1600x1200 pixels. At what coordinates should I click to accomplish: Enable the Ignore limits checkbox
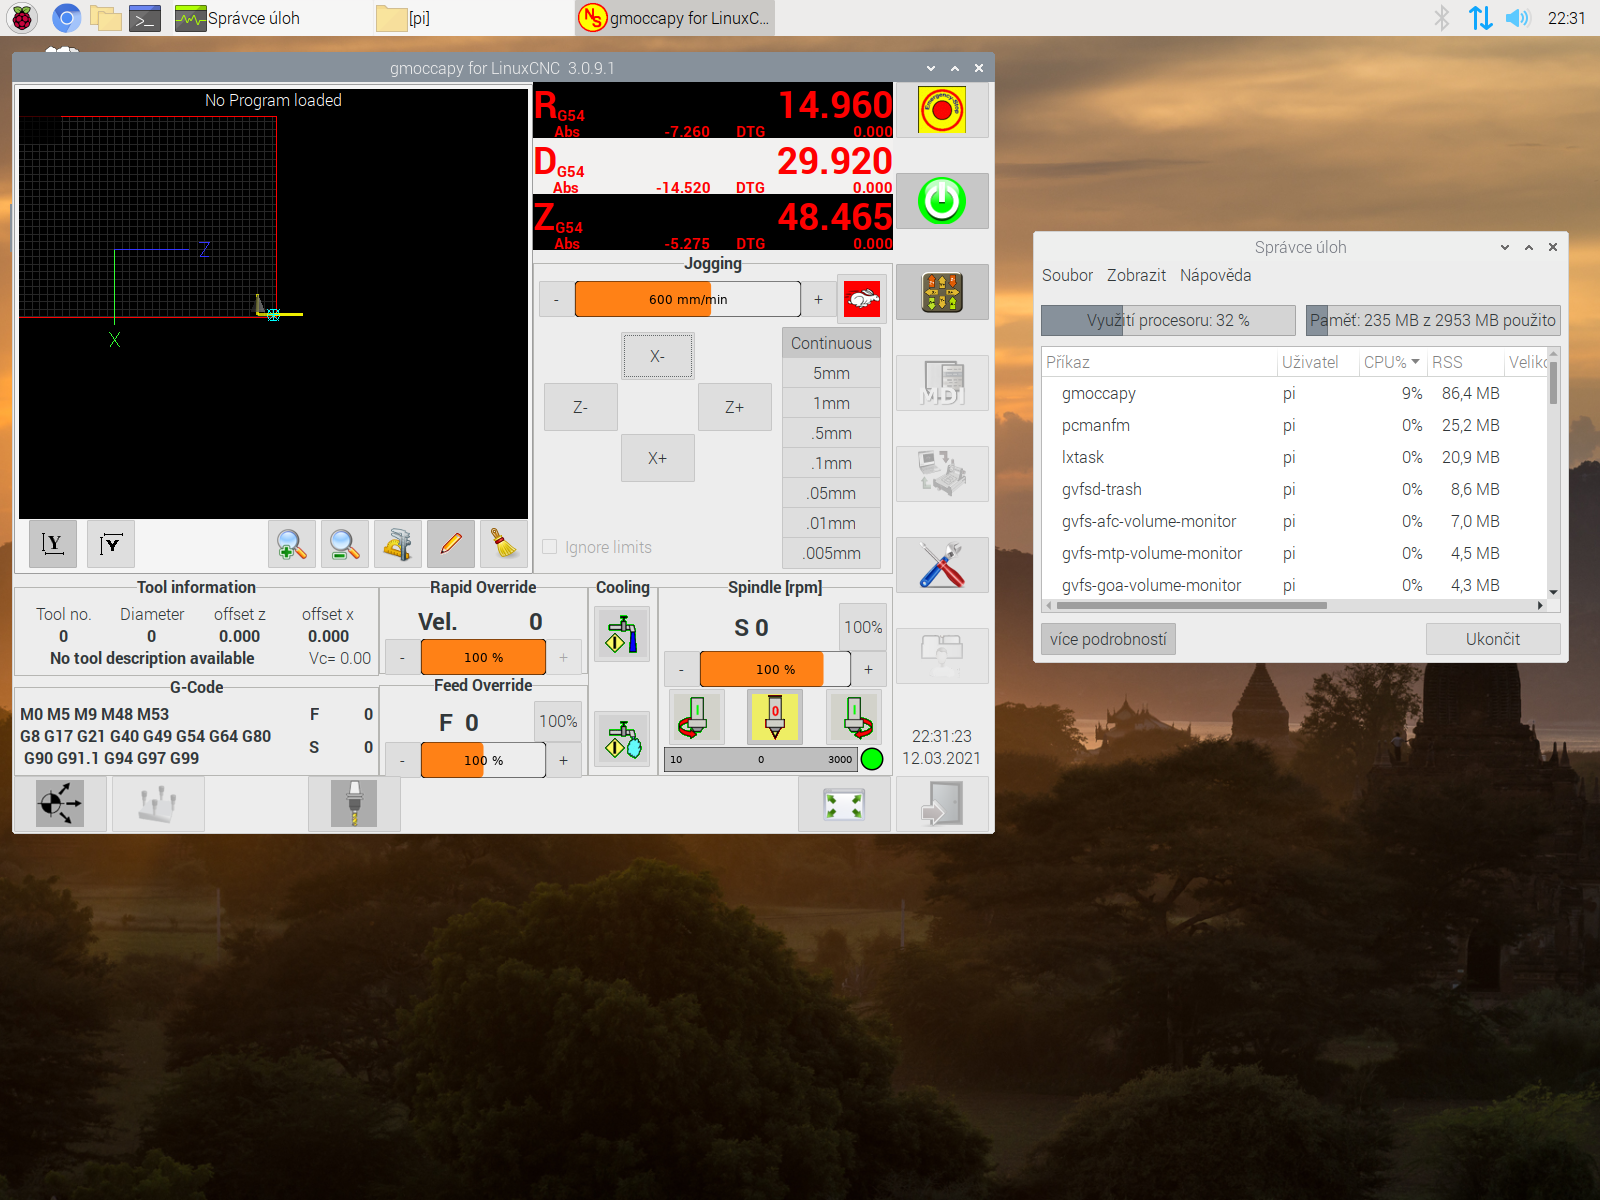[550, 547]
